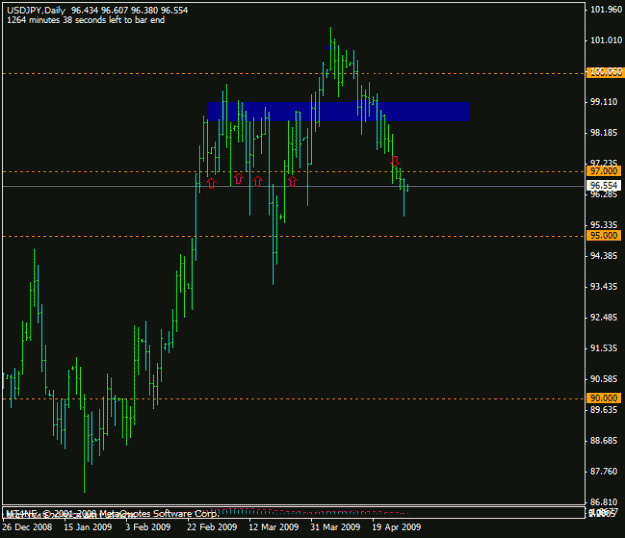The width and height of the screenshot is (625, 538).
Task: Click the 91.535 value on the price axis
Action: 603,348
